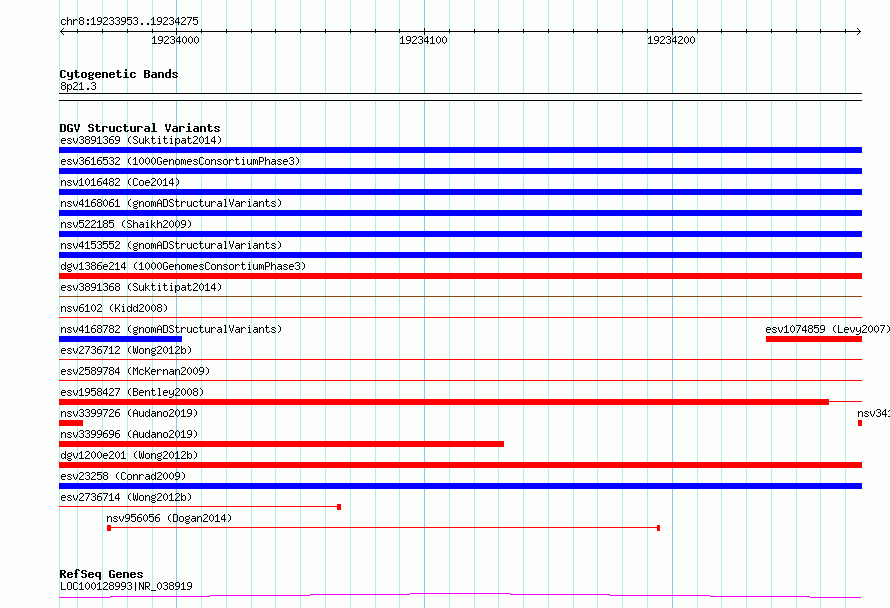Click blue bar under esv3616532
The image size is (890, 608).
tap(460, 171)
